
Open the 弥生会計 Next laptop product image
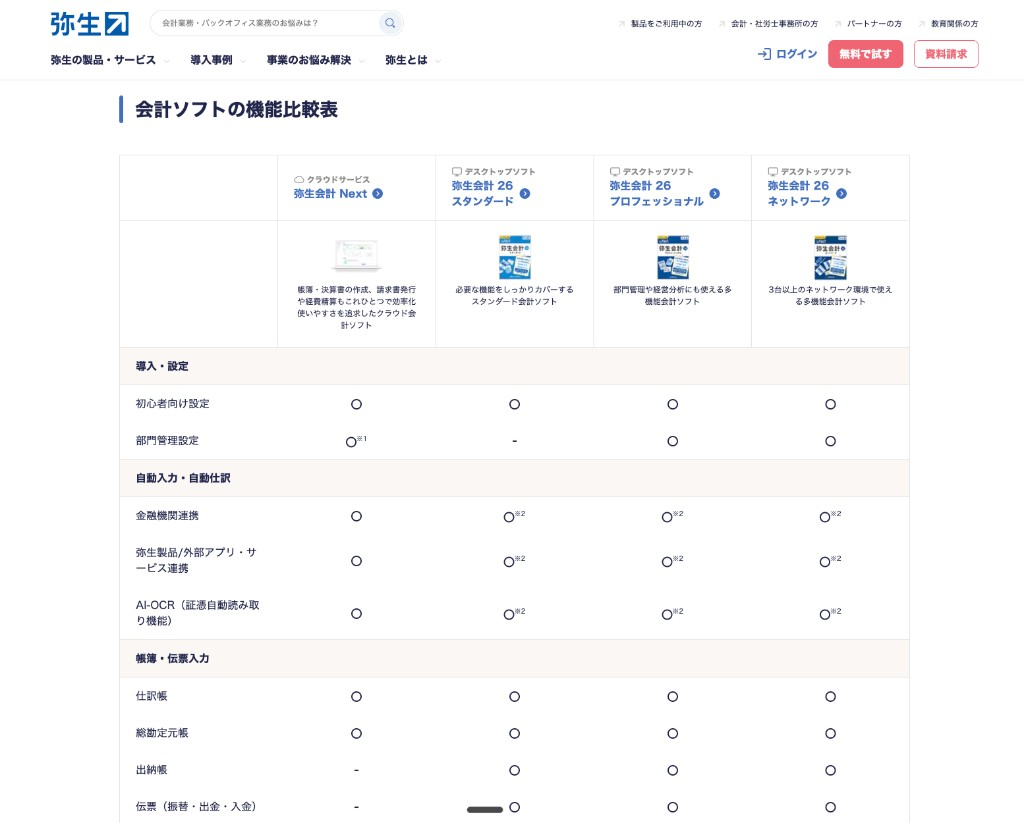356,255
